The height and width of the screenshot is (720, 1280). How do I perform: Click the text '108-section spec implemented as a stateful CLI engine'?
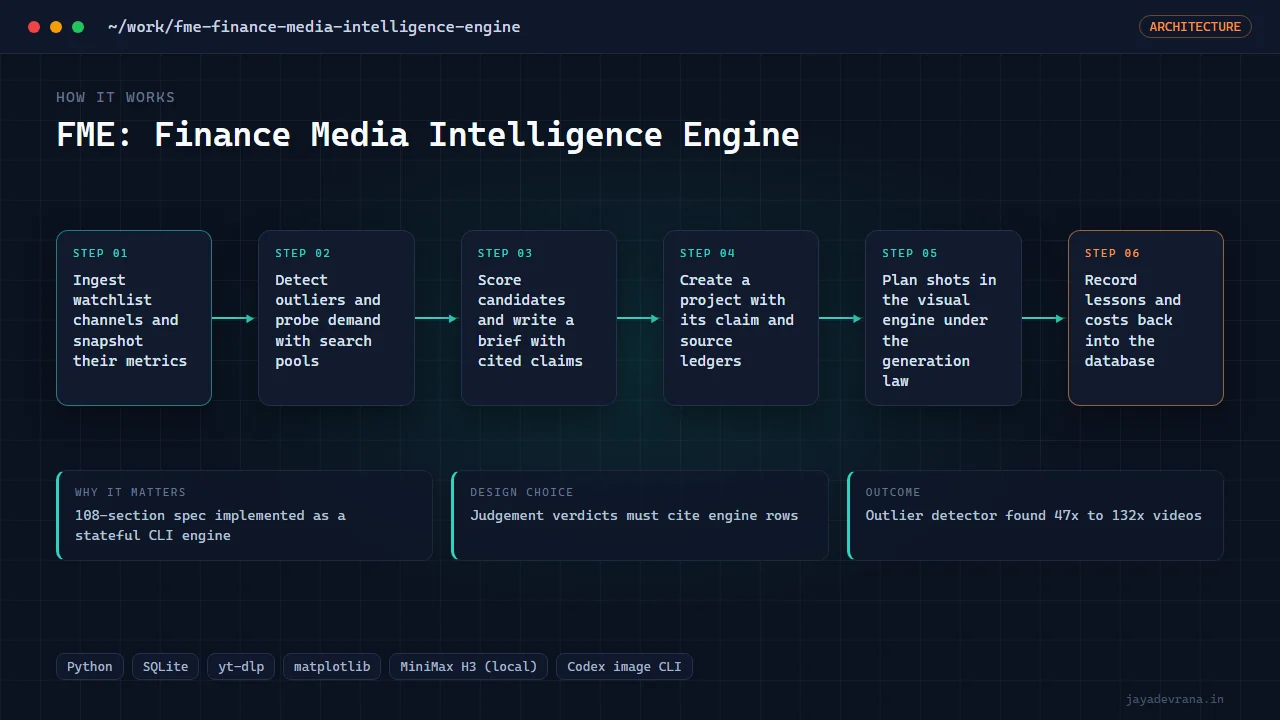[x=210, y=525]
